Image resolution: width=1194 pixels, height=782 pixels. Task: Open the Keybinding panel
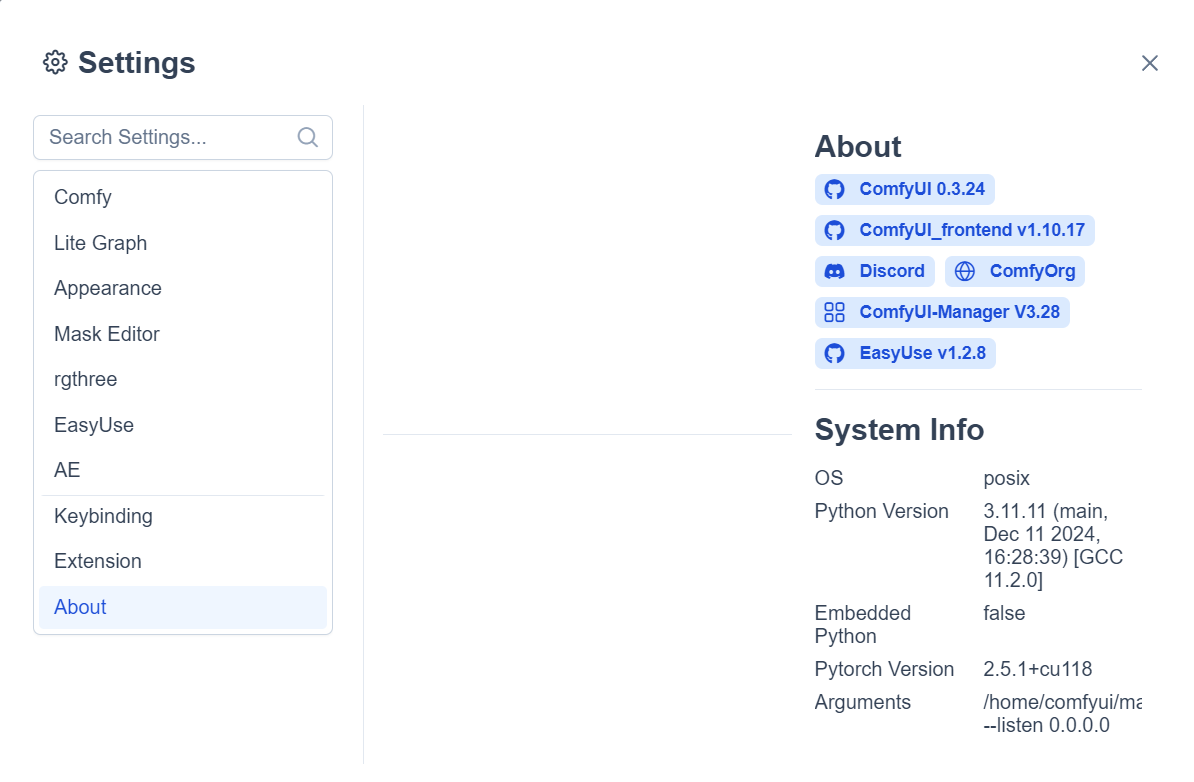click(103, 516)
